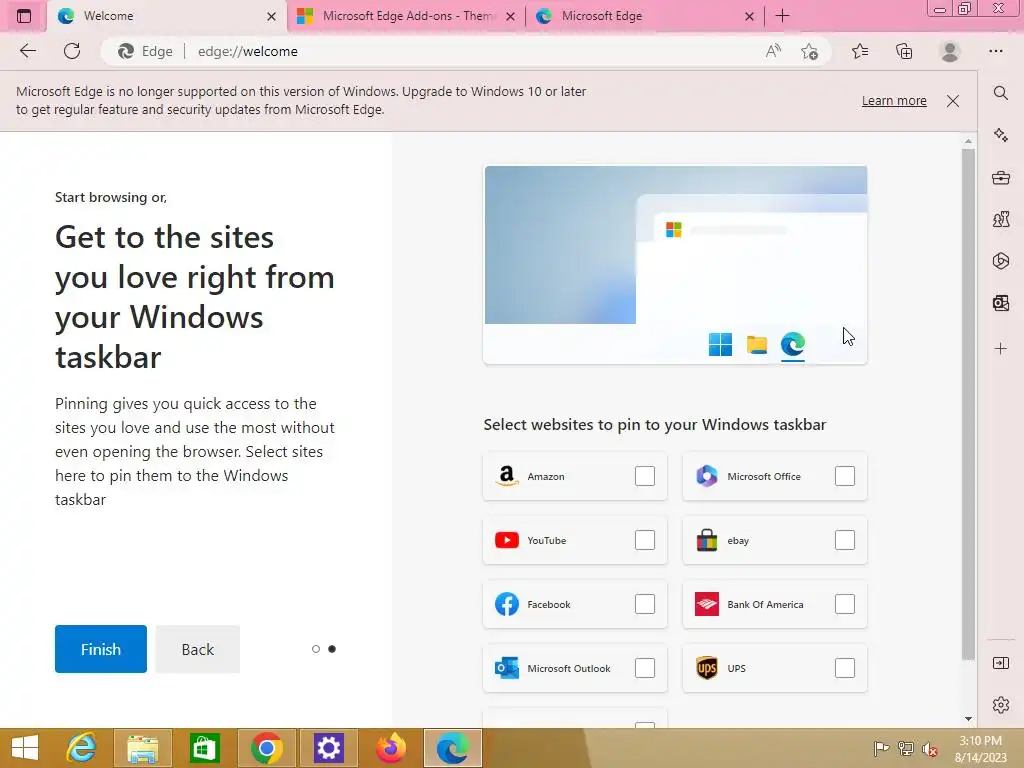Check the Facebook pin checkbox
The width and height of the screenshot is (1024, 768).
pos(645,604)
